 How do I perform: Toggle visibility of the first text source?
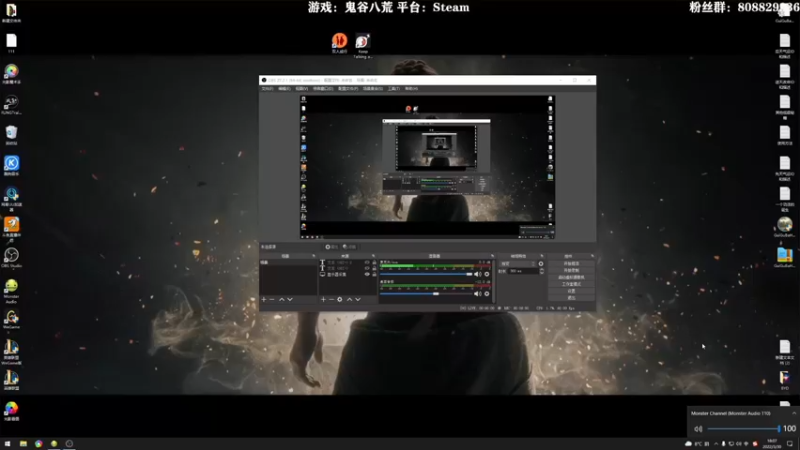click(367, 262)
